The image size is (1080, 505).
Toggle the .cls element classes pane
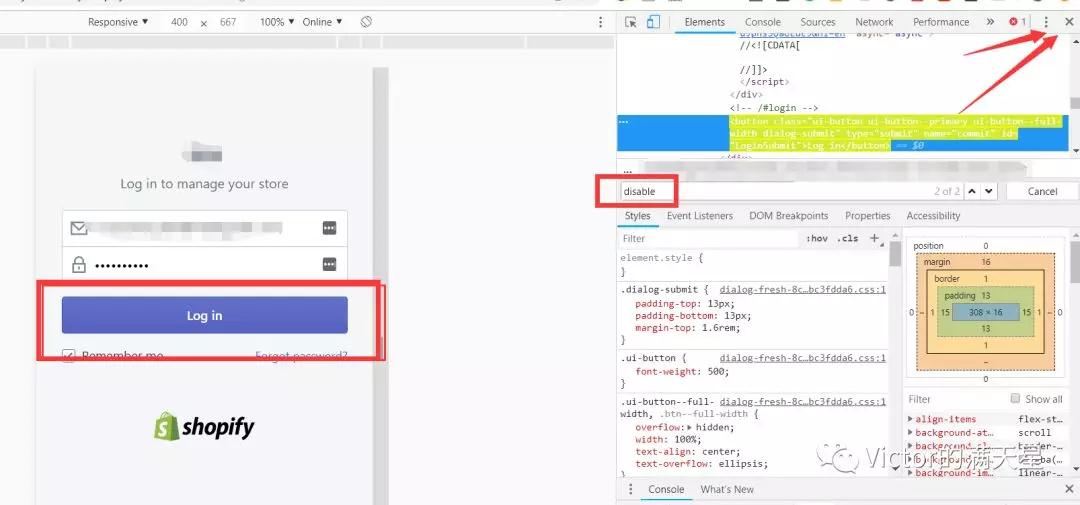(848, 238)
